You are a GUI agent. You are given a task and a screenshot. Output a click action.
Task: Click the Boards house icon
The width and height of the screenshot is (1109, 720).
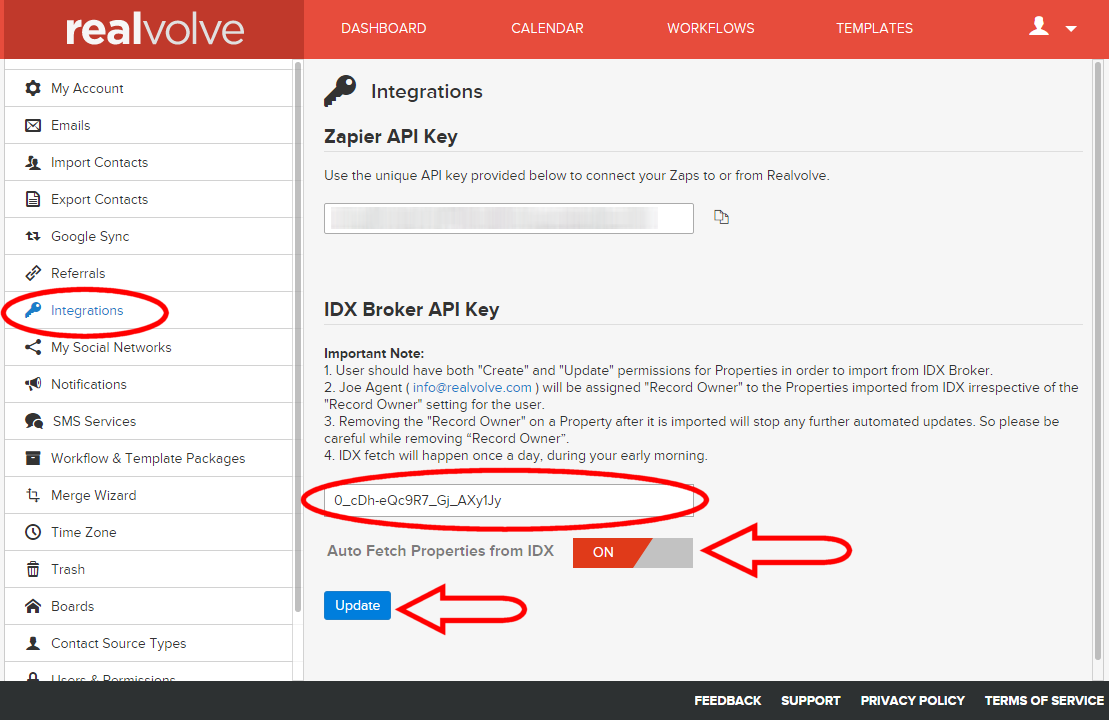tap(33, 606)
